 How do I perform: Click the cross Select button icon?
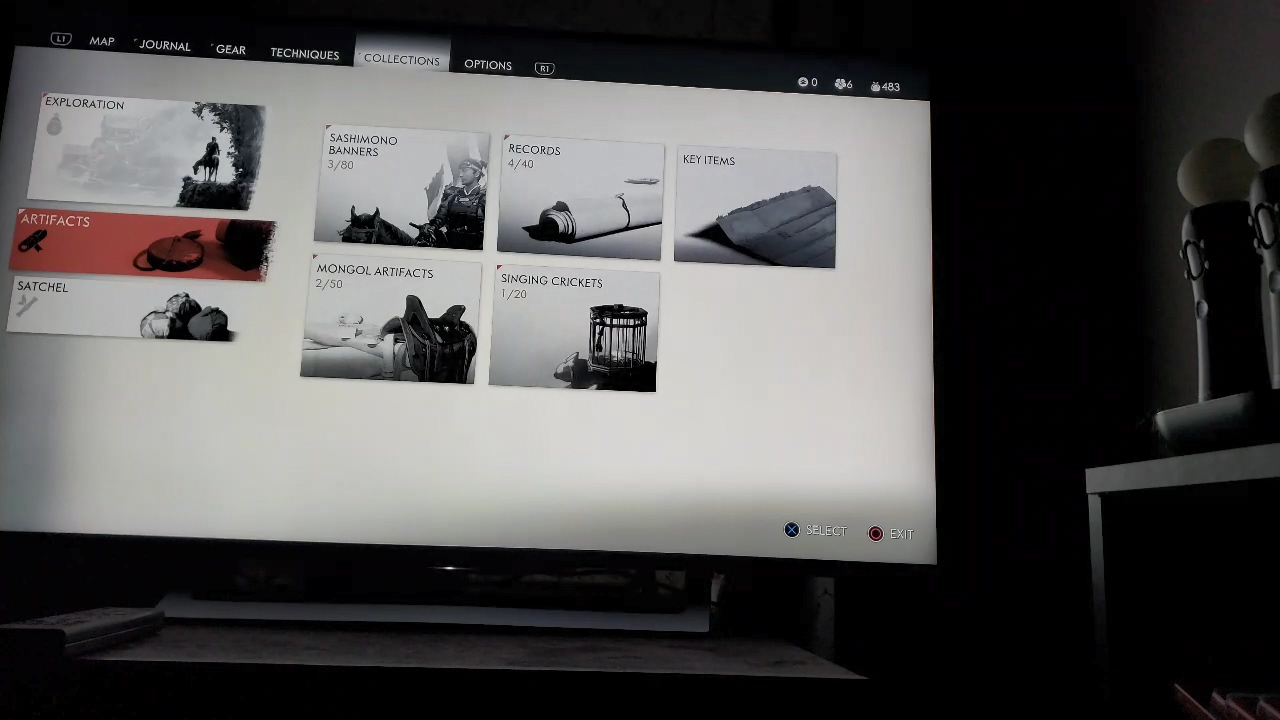(792, 530)
